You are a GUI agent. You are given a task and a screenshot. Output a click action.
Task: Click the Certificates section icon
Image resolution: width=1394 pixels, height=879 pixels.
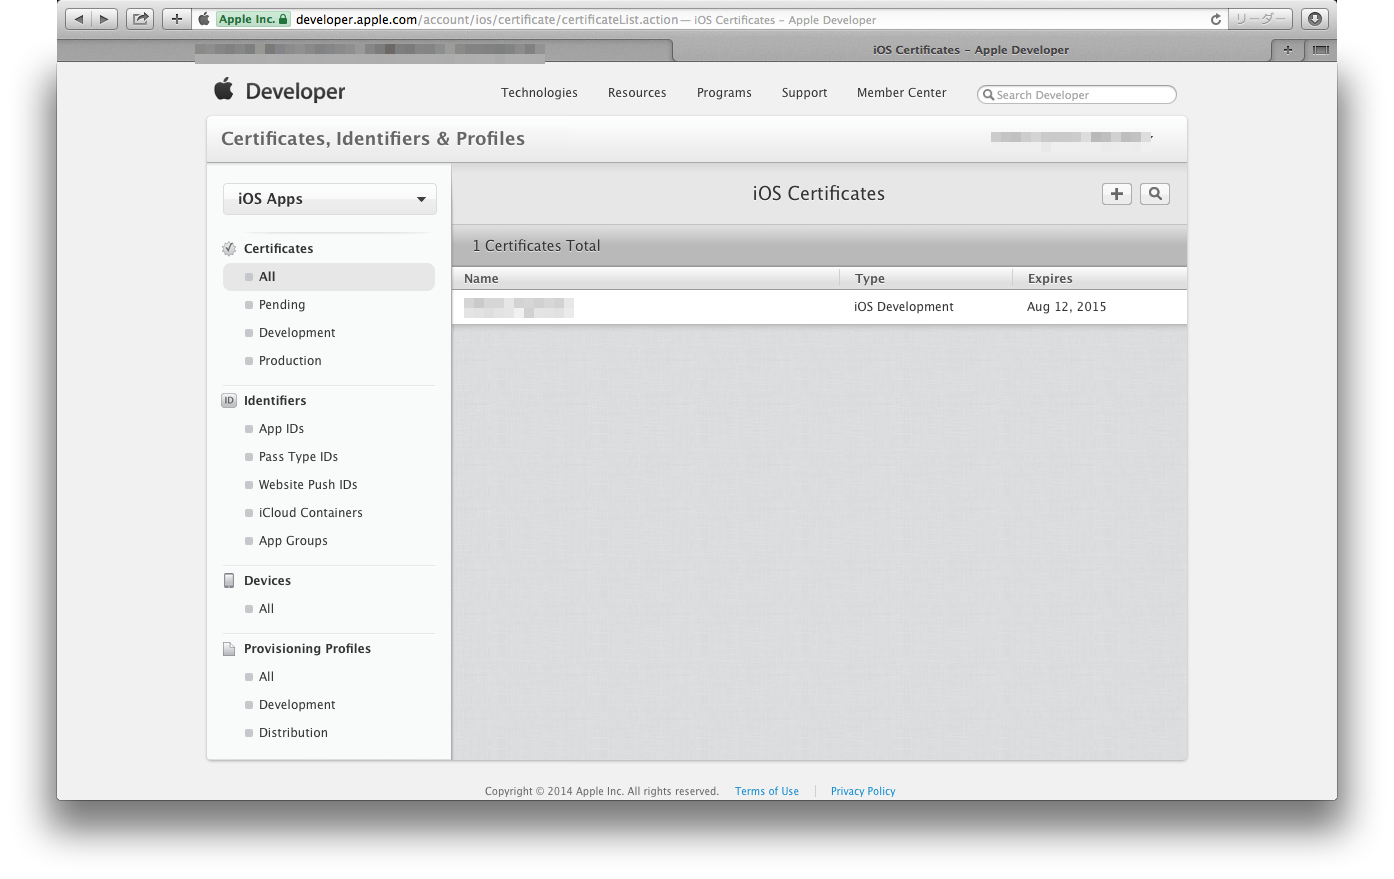click(229, 249)
